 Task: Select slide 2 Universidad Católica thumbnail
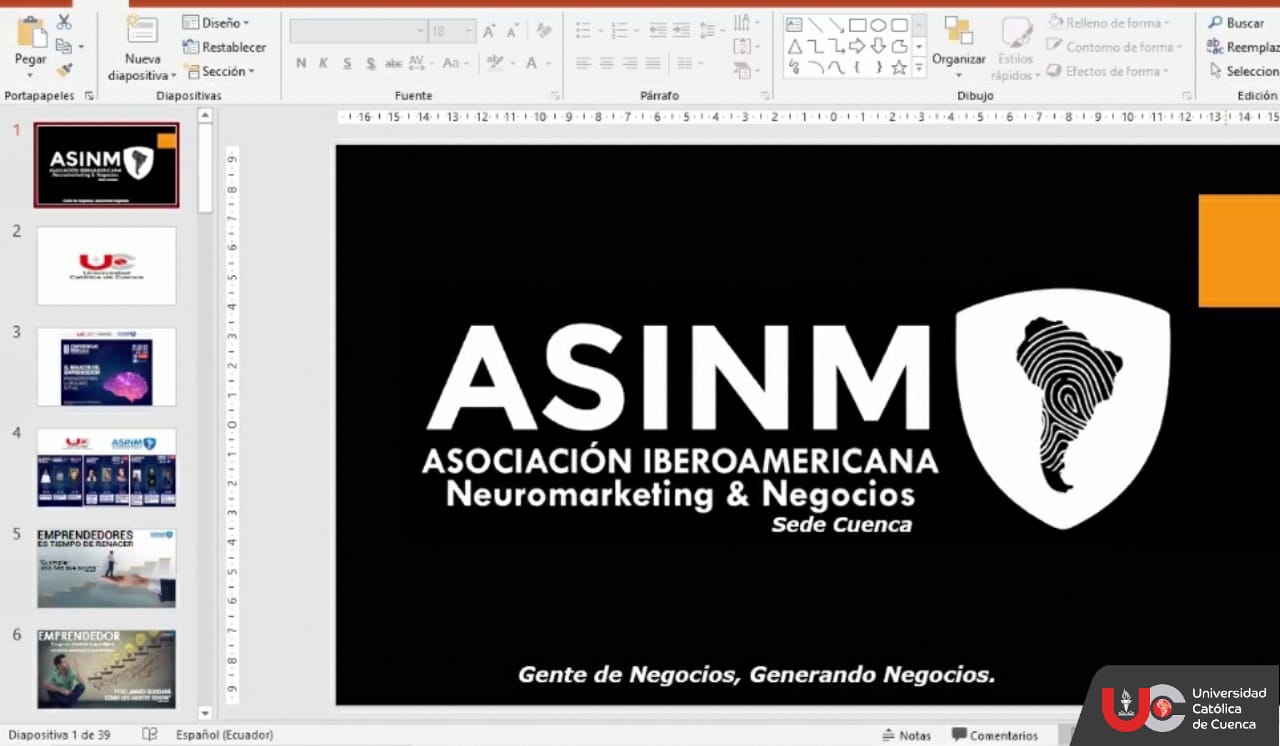tap(106, 265)
